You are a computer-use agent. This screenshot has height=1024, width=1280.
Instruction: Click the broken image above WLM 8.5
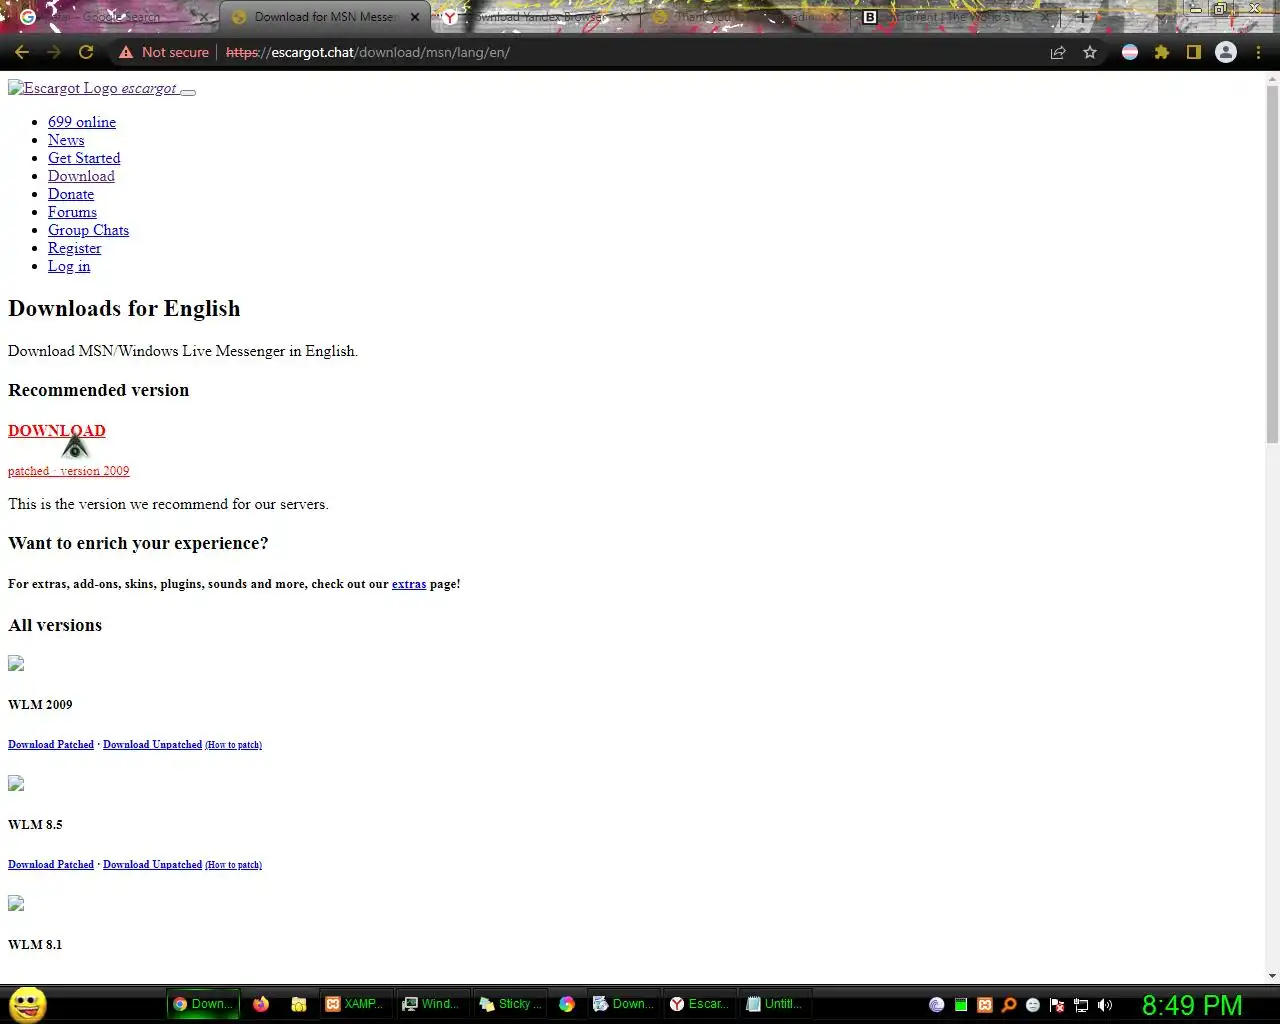(16, 784)
